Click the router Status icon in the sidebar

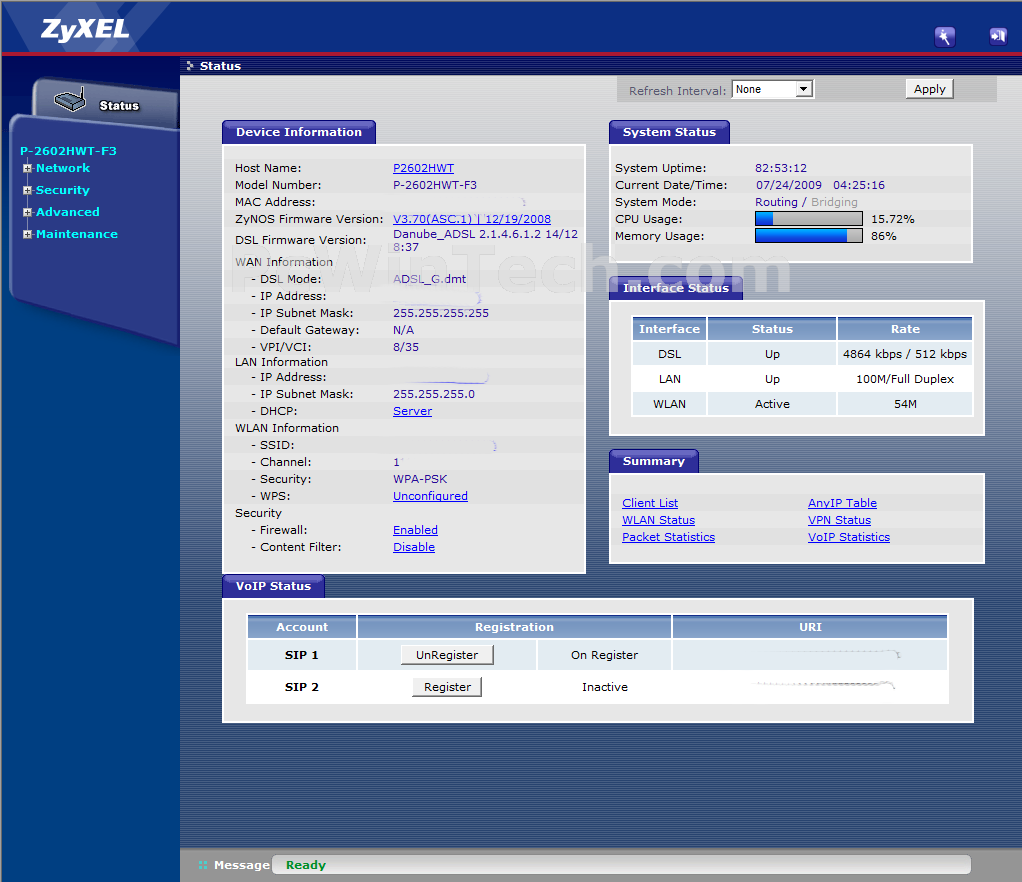[70, 100]
